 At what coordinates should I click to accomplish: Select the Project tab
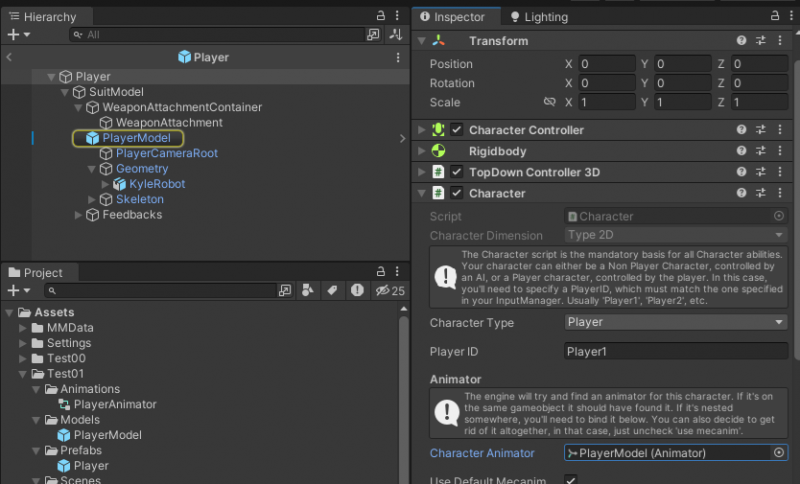point(36,273)
